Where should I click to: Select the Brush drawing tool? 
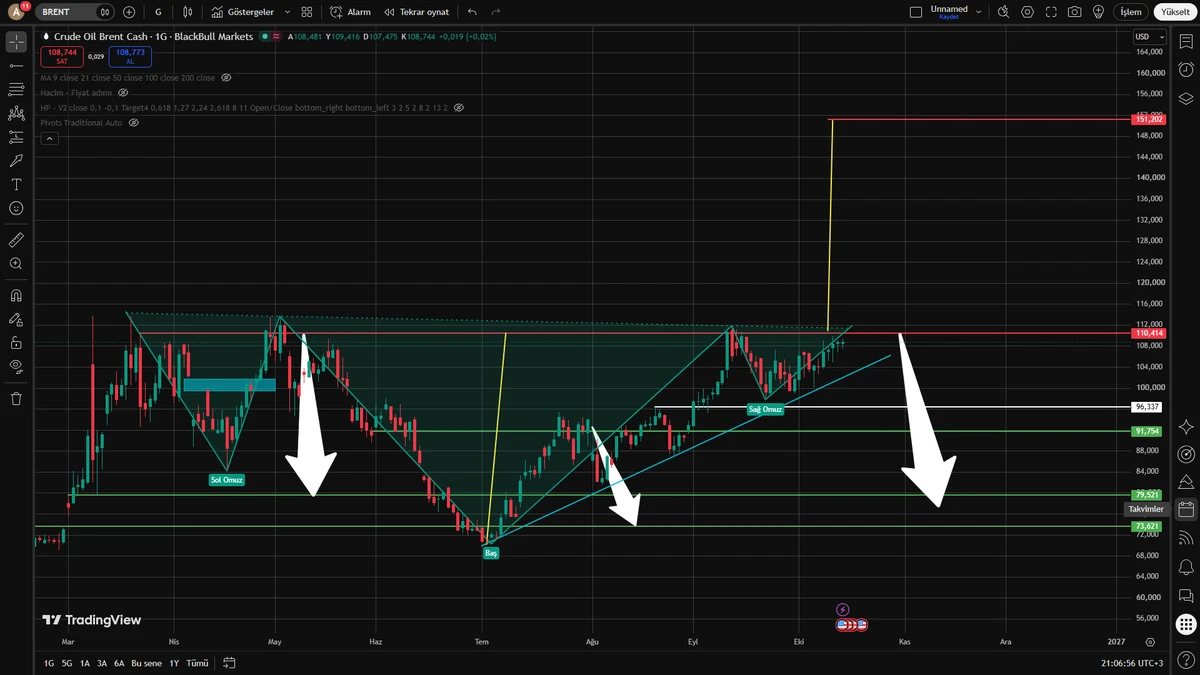(16, 160)
